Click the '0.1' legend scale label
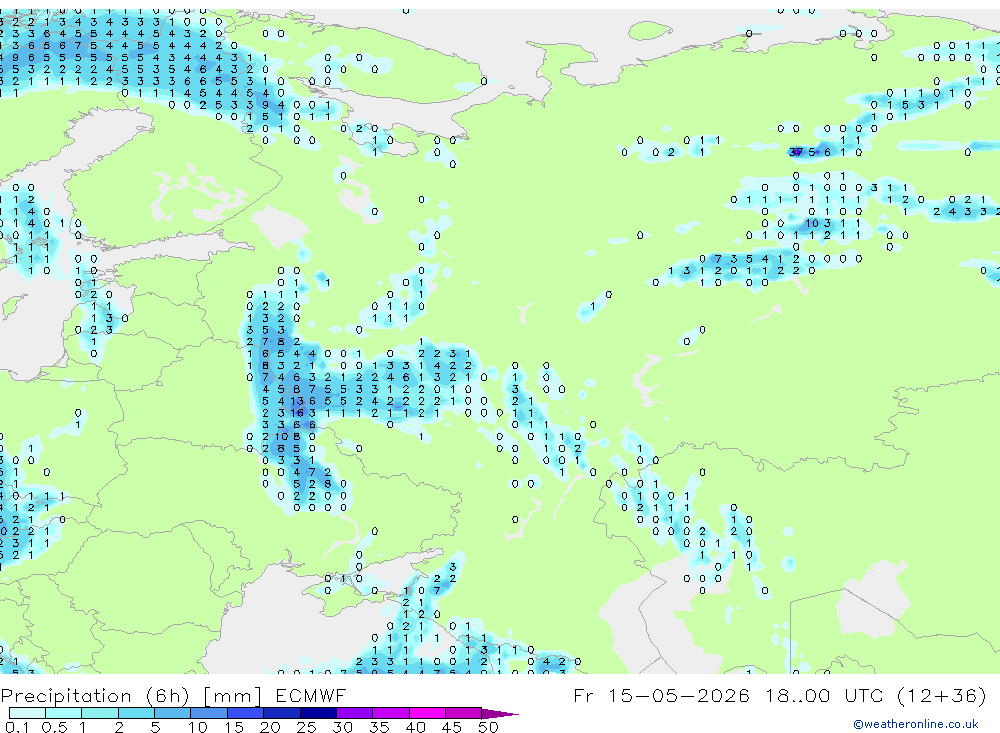Viewport: 1000px width, 733px height. [x=17, y=727]
